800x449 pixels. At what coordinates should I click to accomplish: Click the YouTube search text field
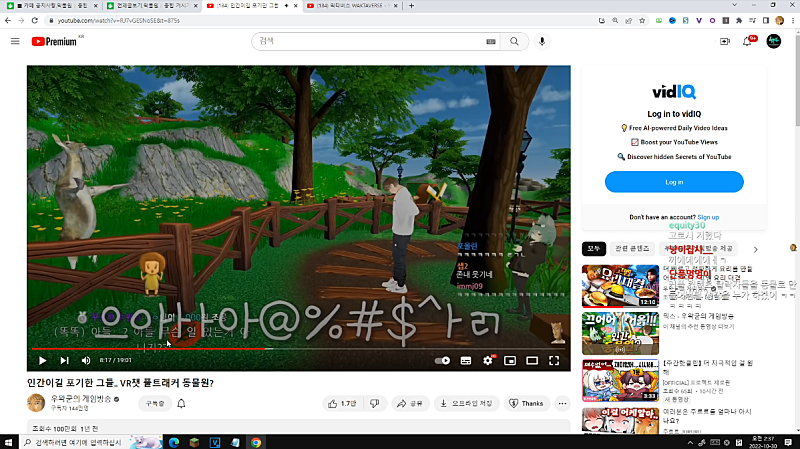pyautogui.click(x=370, y=41)
